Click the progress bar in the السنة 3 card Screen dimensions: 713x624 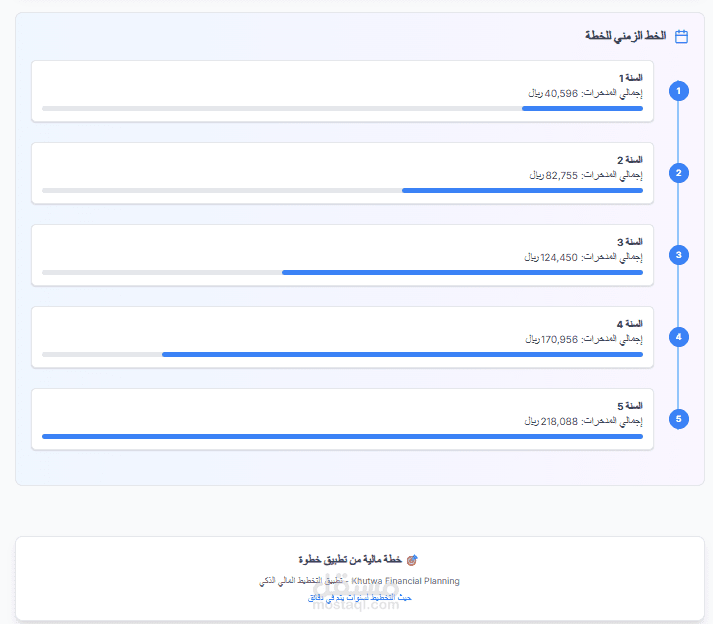[x=342, y=272]
